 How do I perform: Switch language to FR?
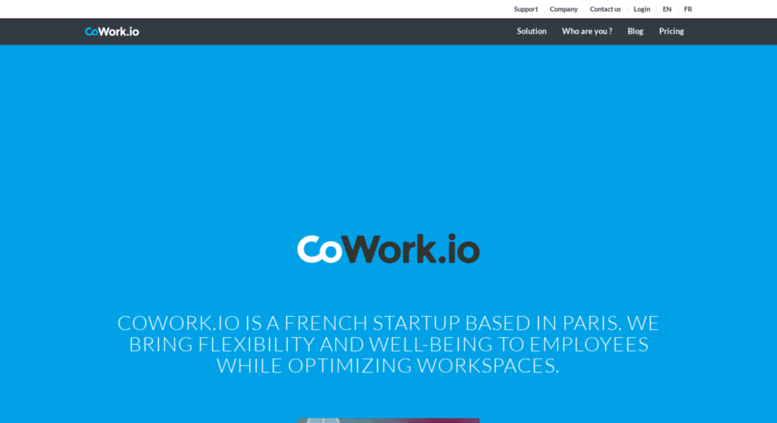click(x=688, y=9)
